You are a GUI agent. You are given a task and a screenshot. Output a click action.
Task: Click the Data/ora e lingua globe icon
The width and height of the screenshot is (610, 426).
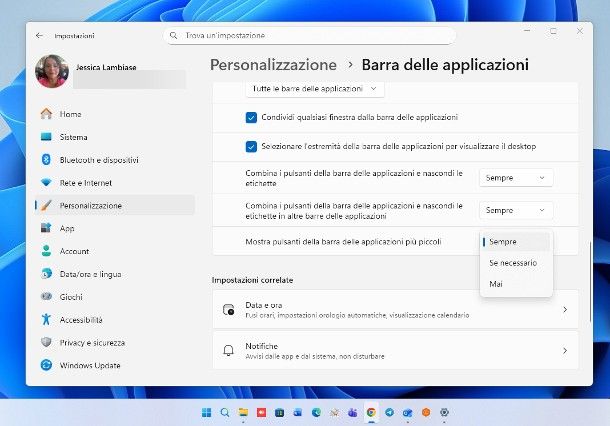click(x=46, y=274)
